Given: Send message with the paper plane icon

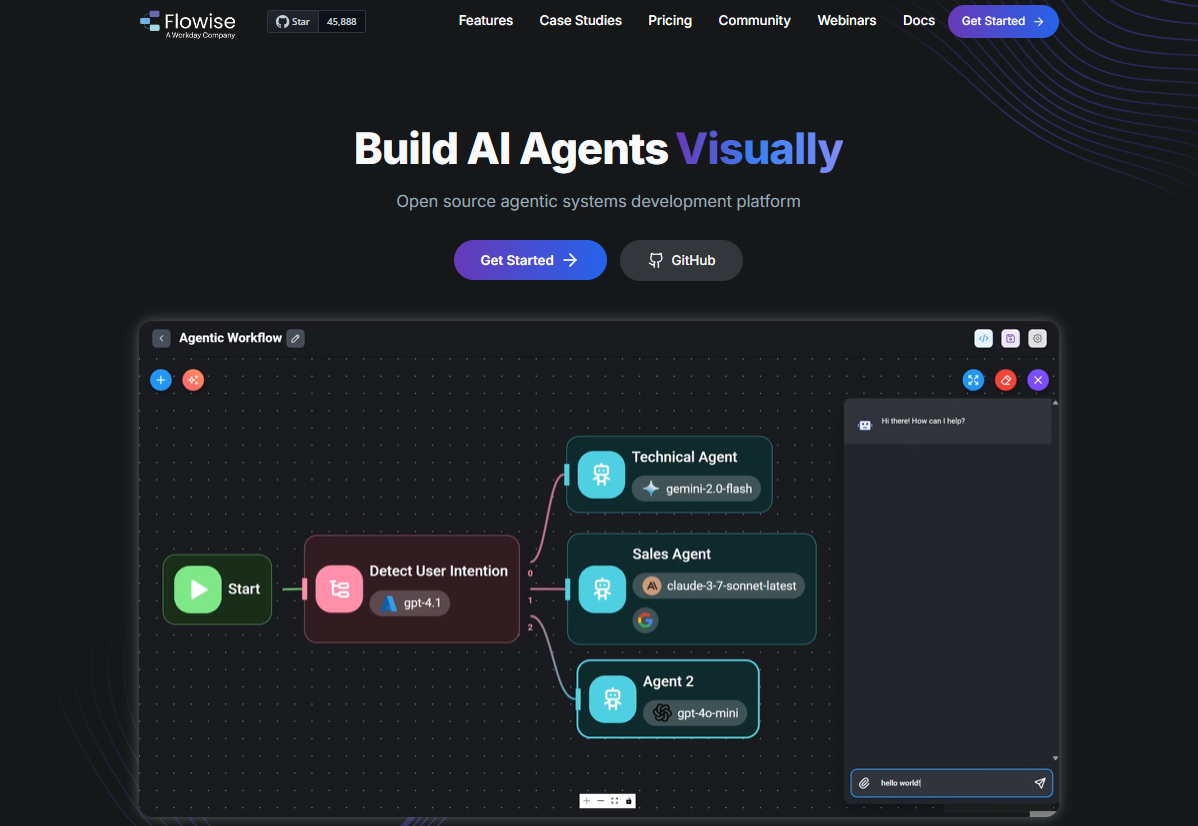Looking at the screenshot, I should (x=1039, y=783).
